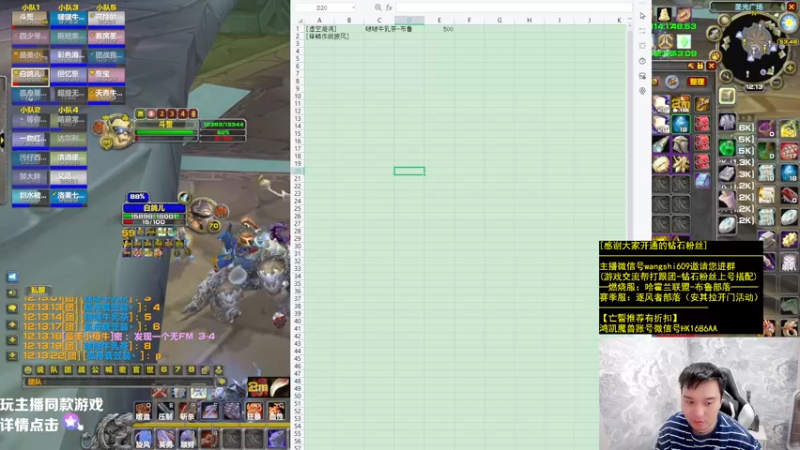Select the 团 channel shortcut in chat bar
Screen dimensions: 800x450
68,370
